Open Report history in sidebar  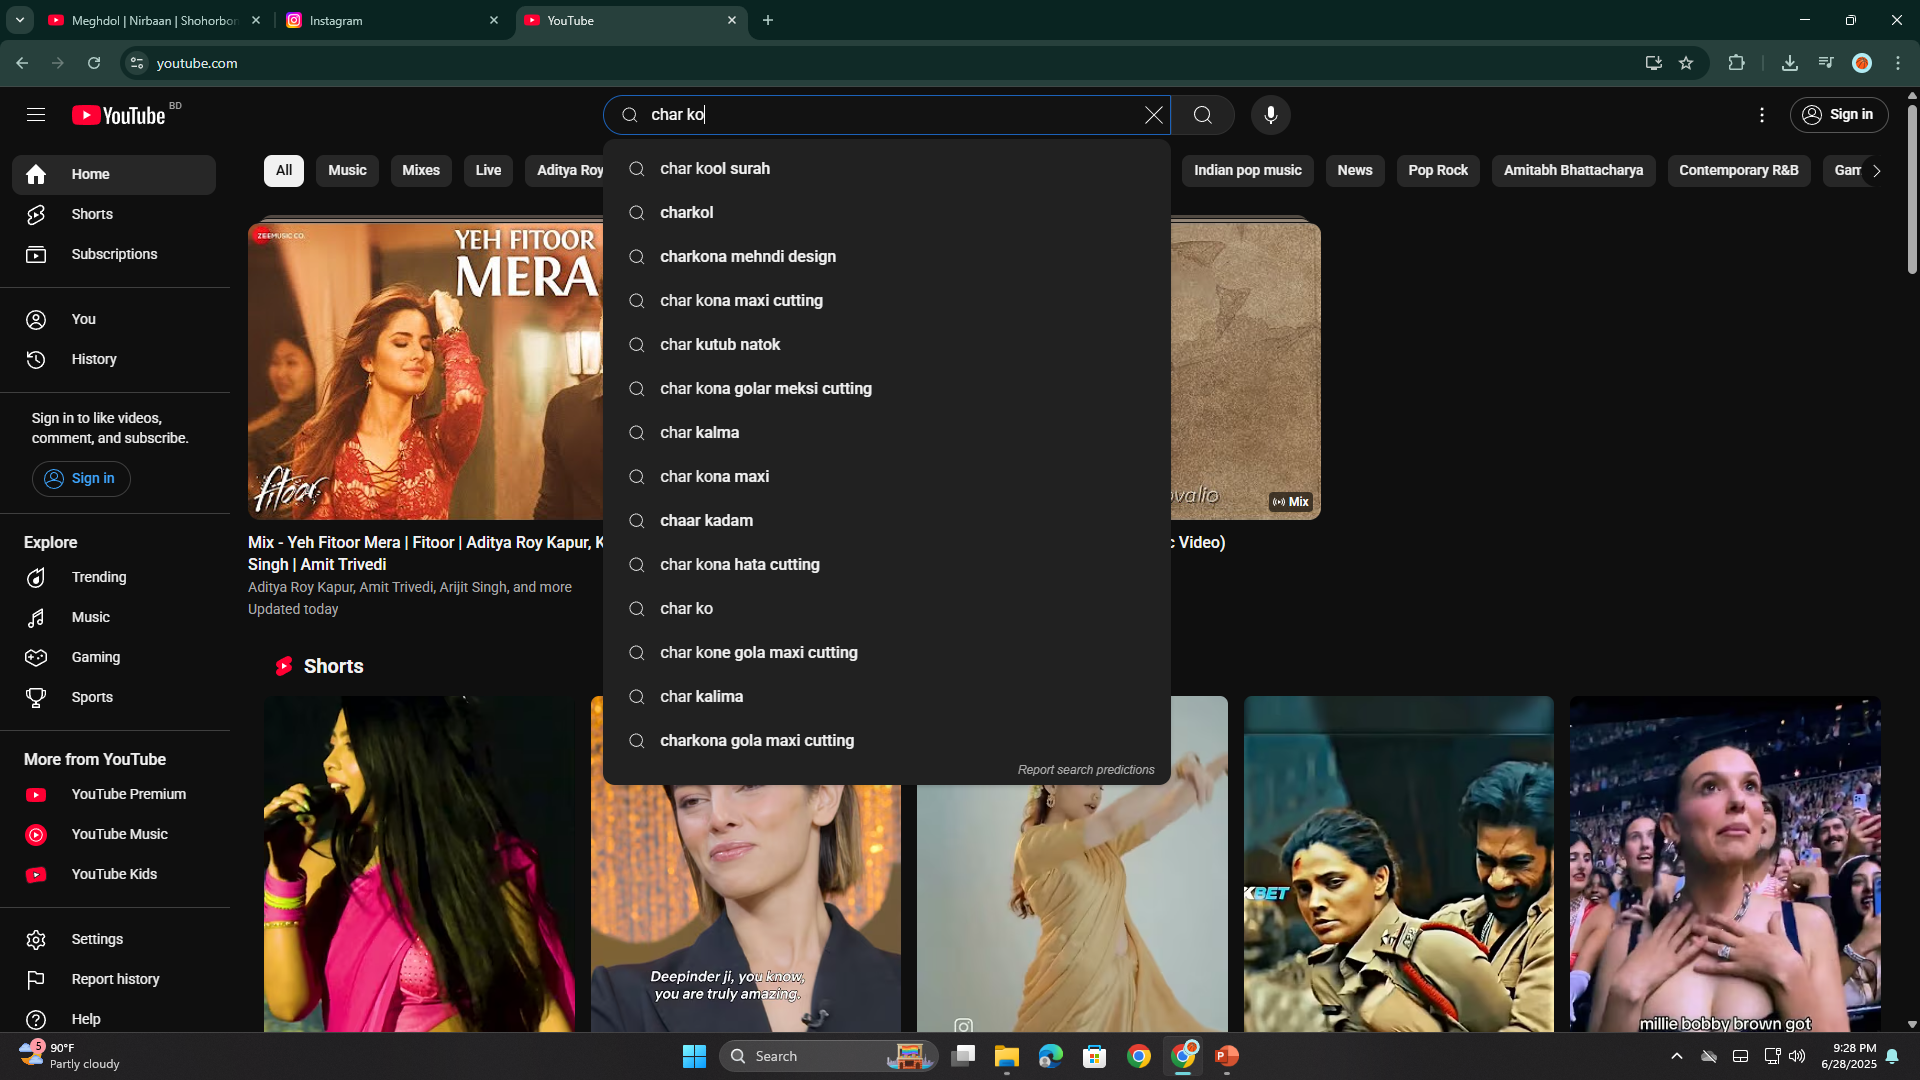coord(114,979)
